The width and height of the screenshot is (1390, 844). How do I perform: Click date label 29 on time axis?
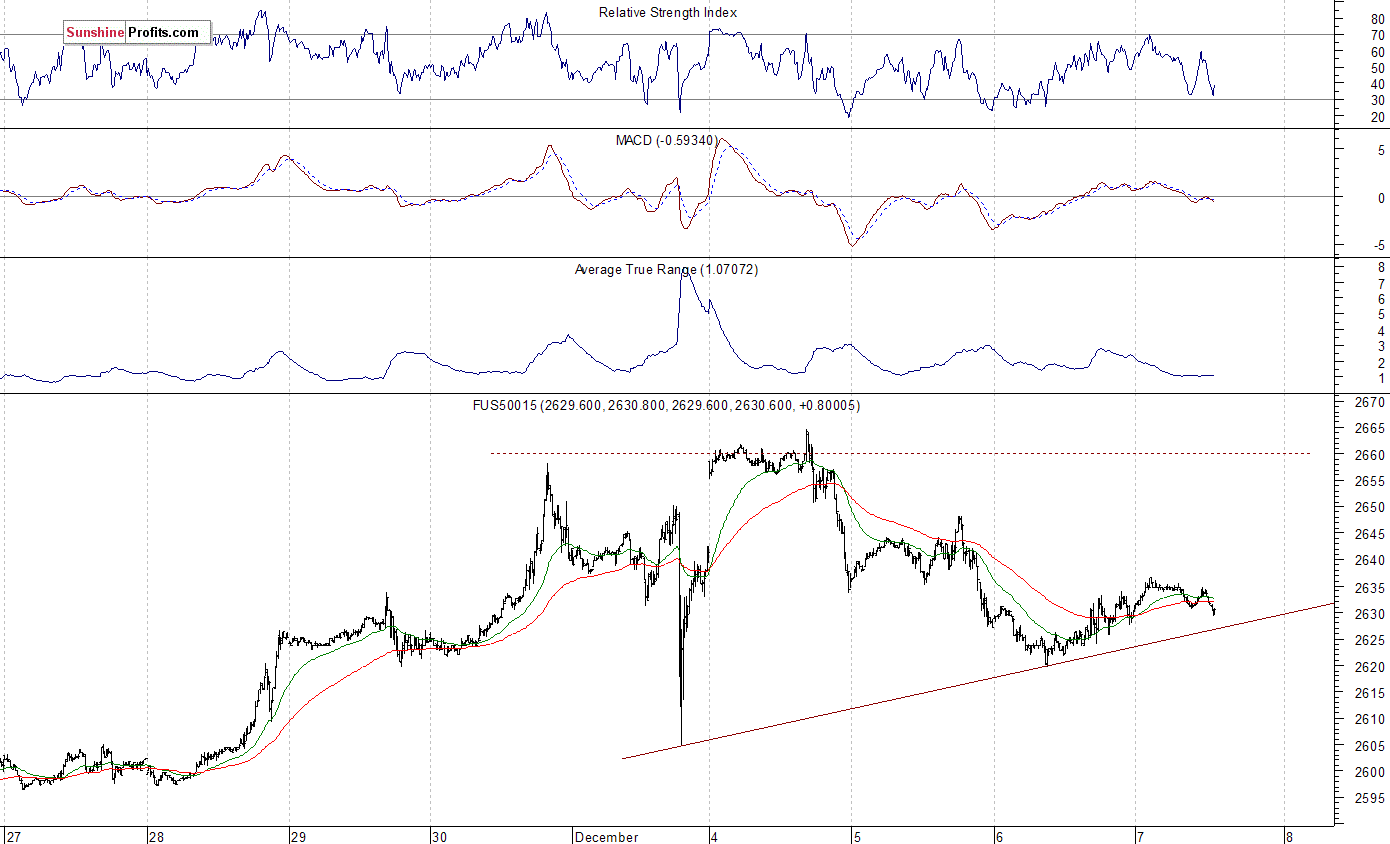coord(298,836)
